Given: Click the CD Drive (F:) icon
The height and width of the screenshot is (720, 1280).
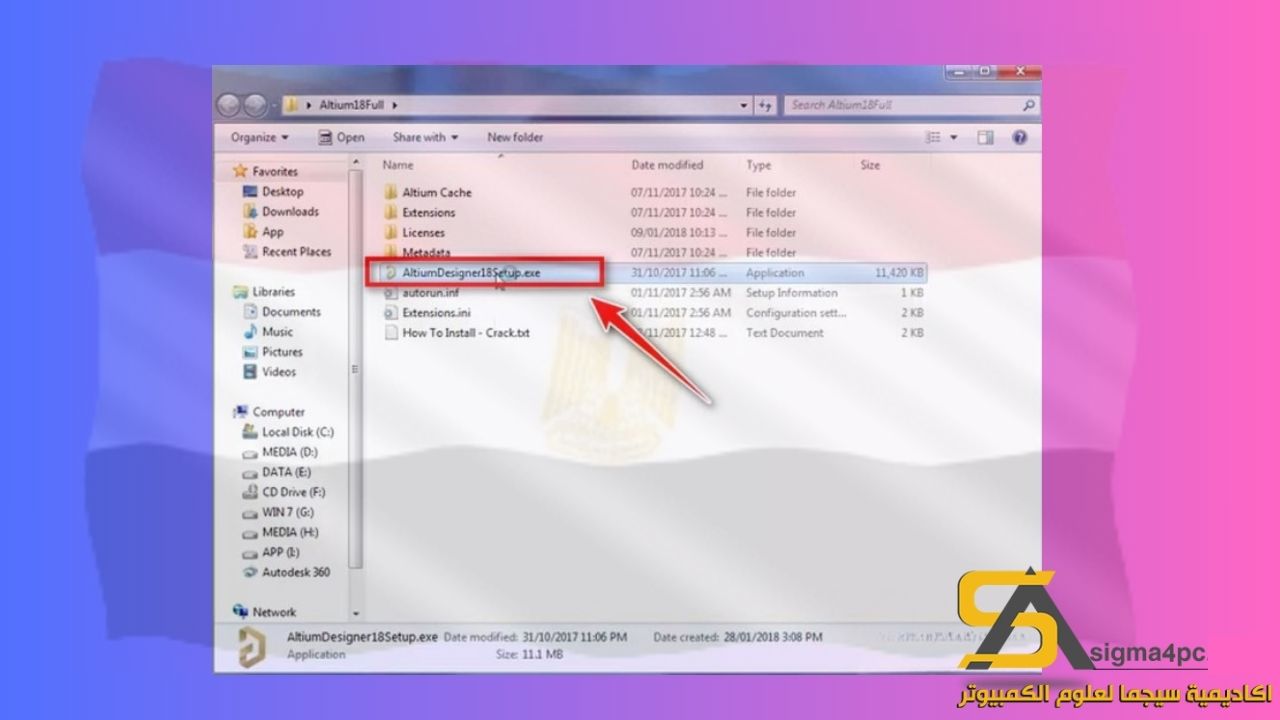Looking at the screenshot, I should 251,491.
